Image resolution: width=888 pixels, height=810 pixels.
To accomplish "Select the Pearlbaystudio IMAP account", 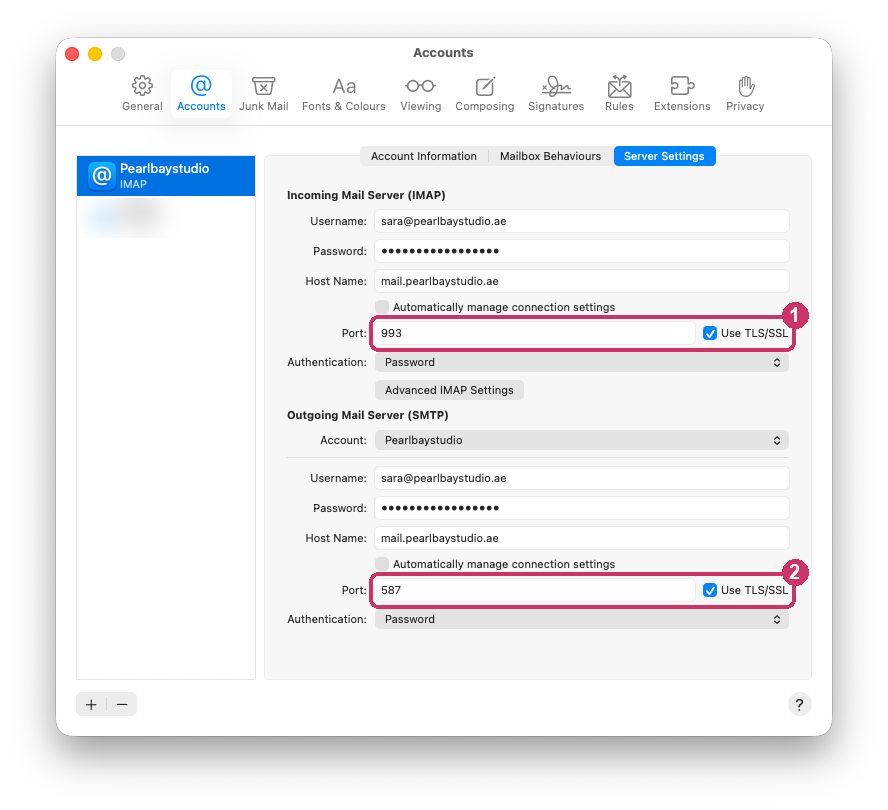I will (x=166, y=176).
